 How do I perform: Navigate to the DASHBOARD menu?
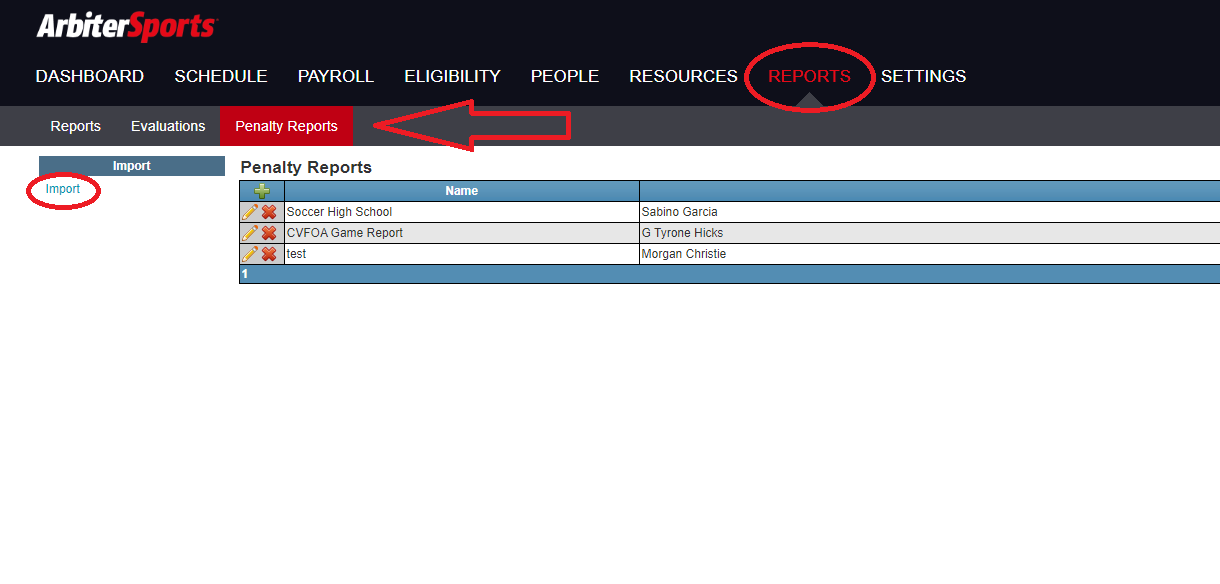point(89,76)
